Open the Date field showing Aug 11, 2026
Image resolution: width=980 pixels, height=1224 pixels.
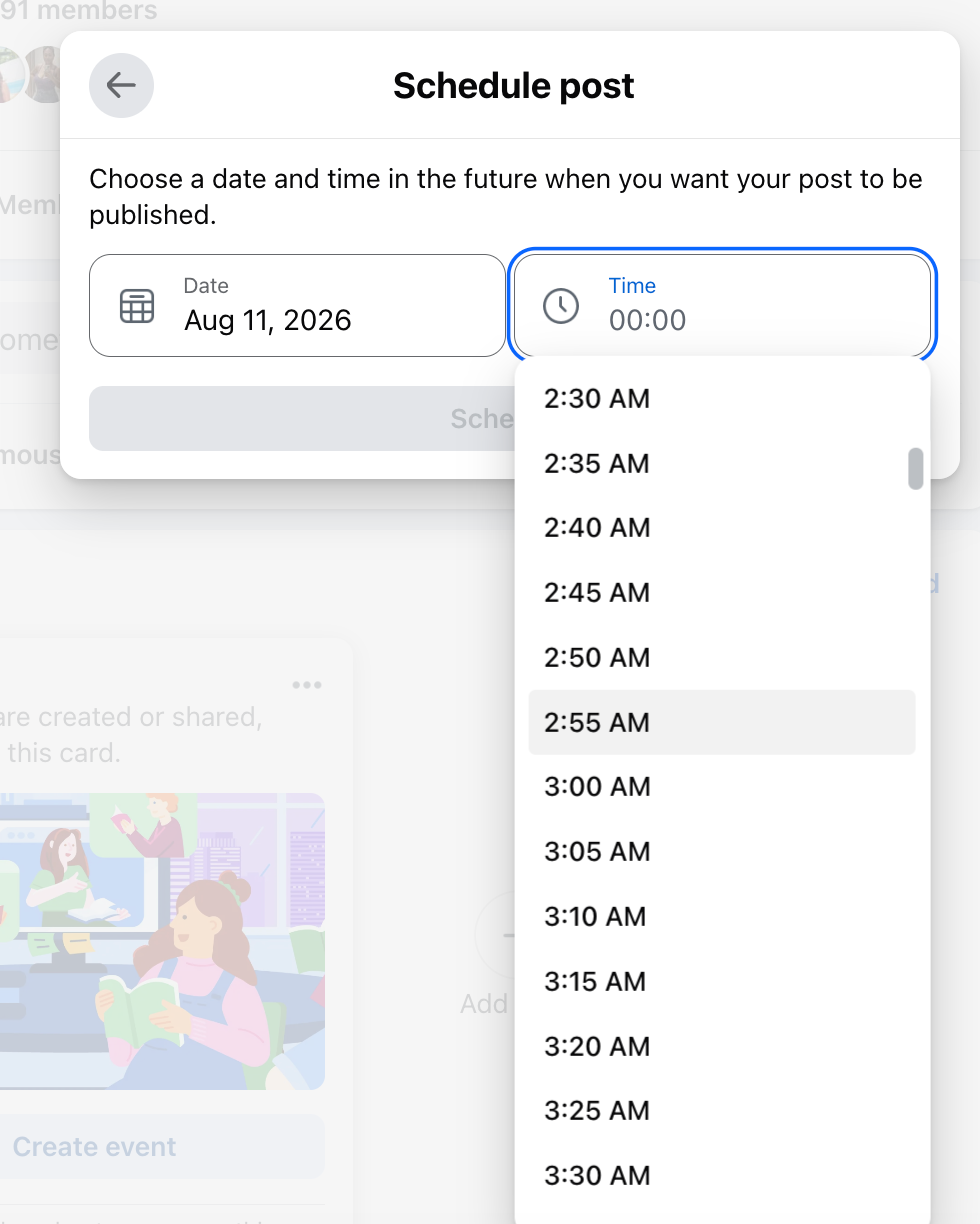coord(297,305)
